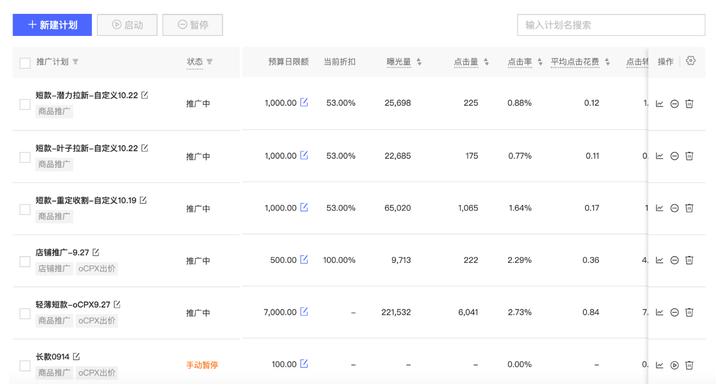Click the 预算日限额 column header

click(x=288, y=62)
